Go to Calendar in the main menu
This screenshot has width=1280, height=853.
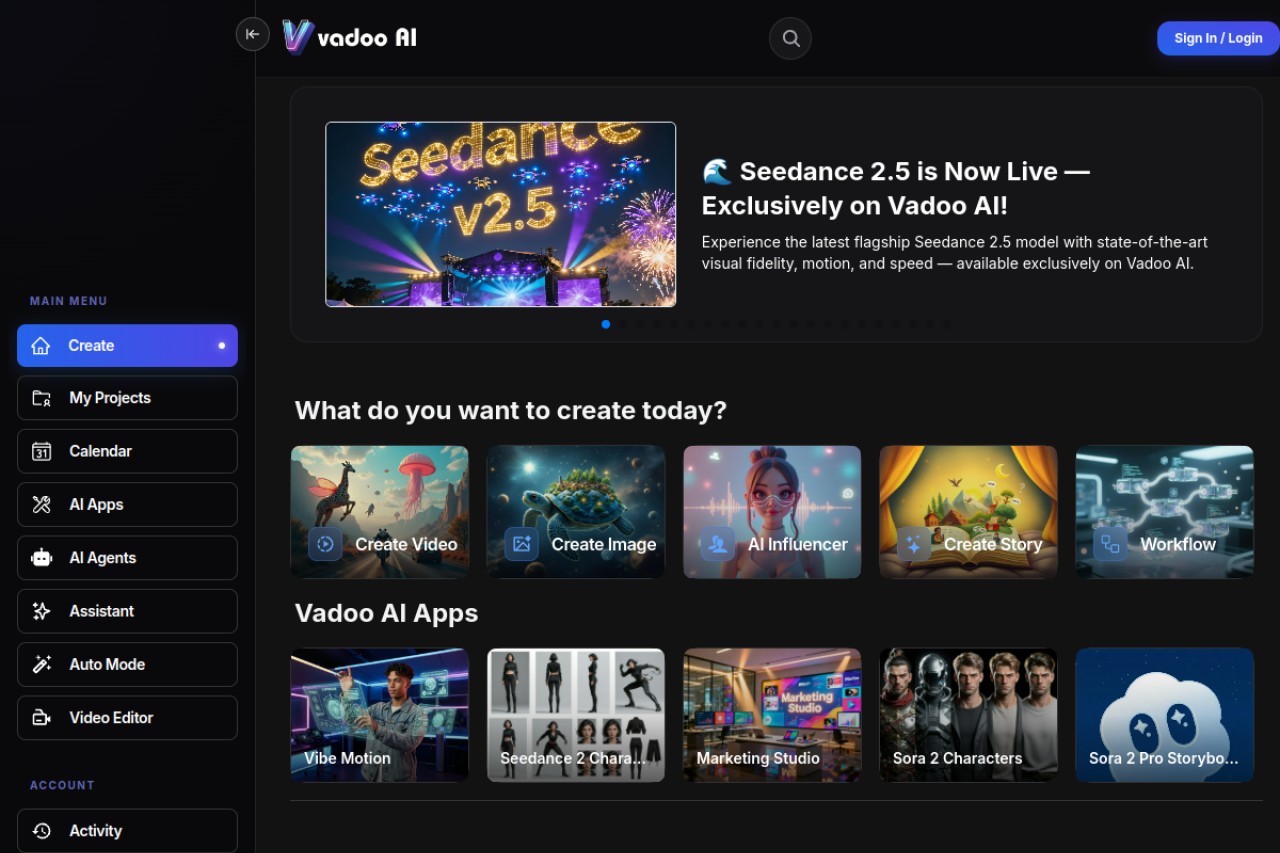pyautogui.click(x=127, y=451)
